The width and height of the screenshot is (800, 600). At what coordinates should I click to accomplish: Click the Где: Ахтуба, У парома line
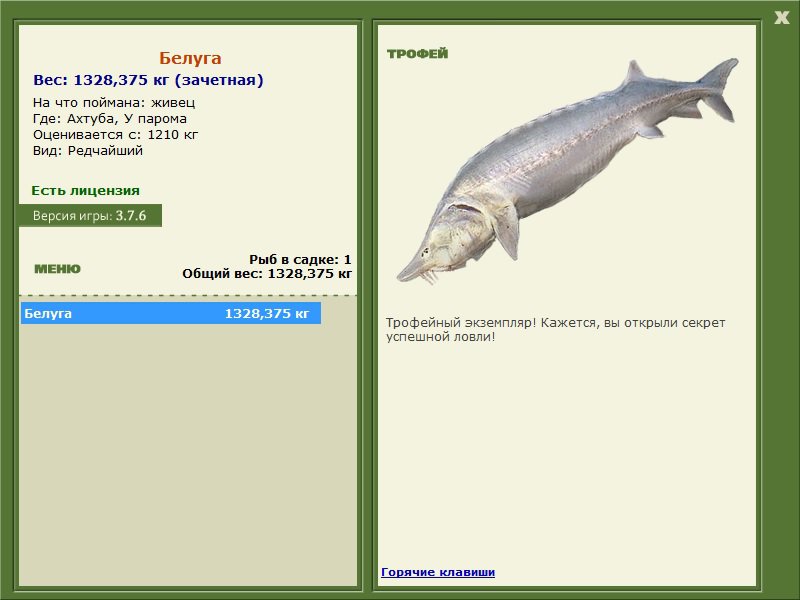(110, 119)
